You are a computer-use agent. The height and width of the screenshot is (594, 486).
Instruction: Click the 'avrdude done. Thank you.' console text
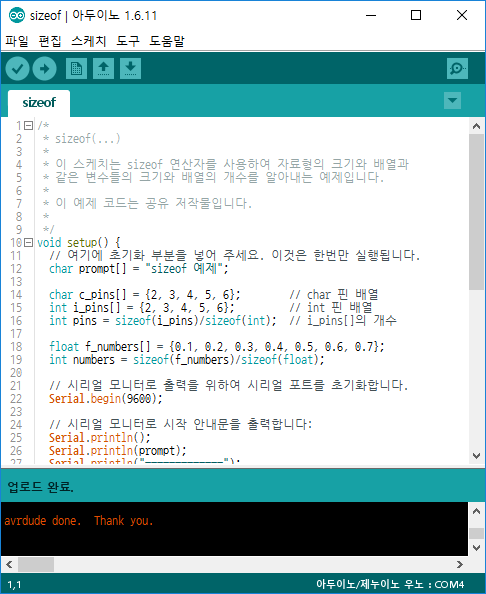[x=78, y=521]
